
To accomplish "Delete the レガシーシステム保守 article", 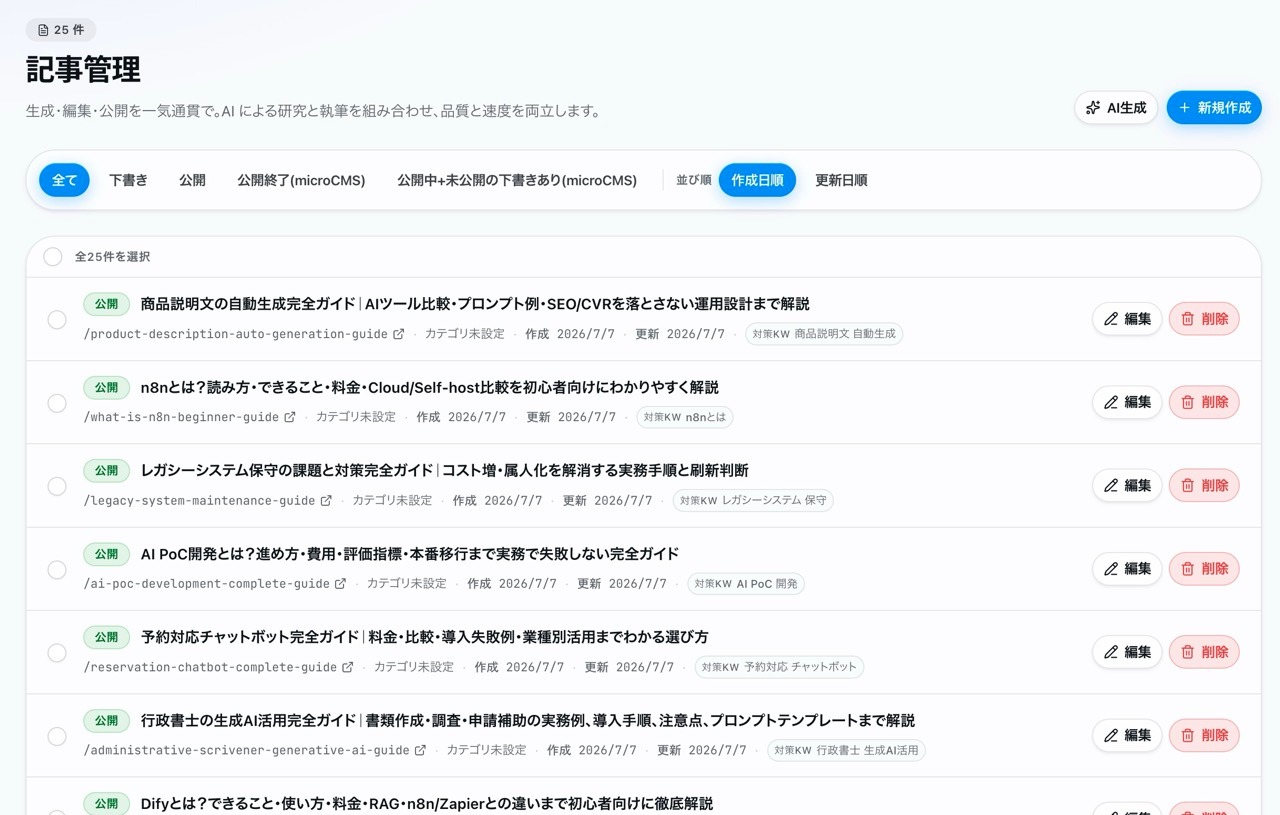I will coord(1204,485).
